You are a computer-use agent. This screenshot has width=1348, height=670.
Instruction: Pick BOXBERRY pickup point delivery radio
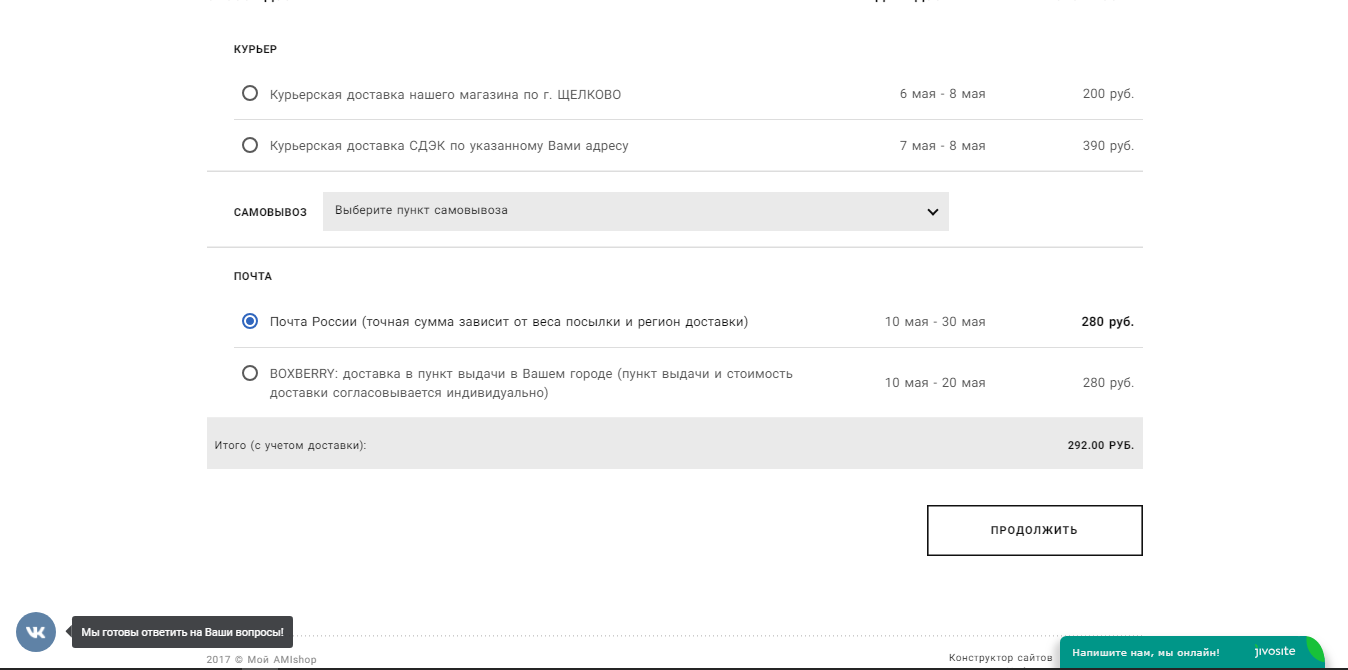click(x=250, y=373)
